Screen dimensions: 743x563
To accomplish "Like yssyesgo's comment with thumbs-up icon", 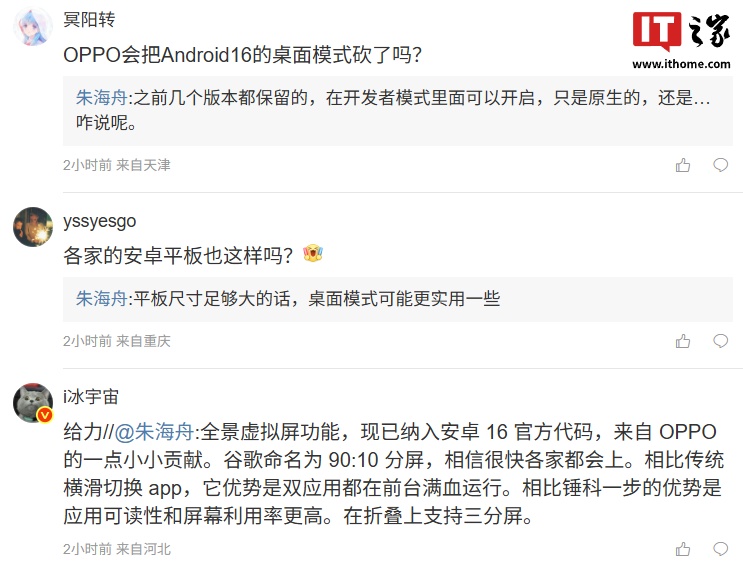I will click(x=683, y=341).
